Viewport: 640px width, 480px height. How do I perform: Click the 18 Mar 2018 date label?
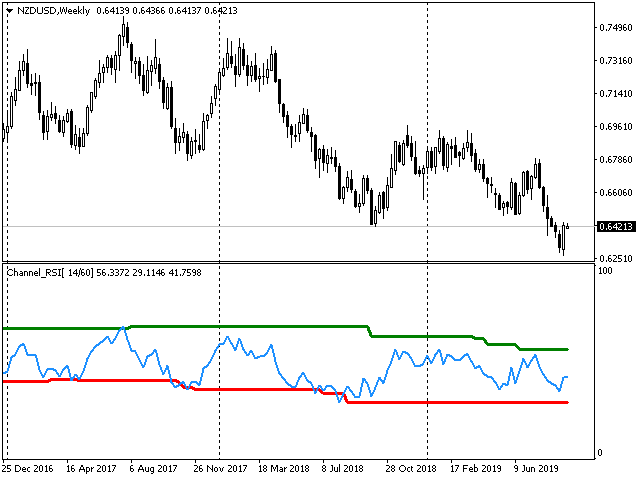click(x=284, y=469)
